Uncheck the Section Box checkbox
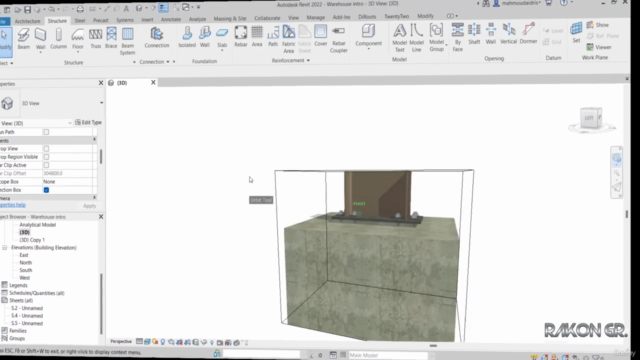This screenshot has height=360, width=640. point(46,190)
